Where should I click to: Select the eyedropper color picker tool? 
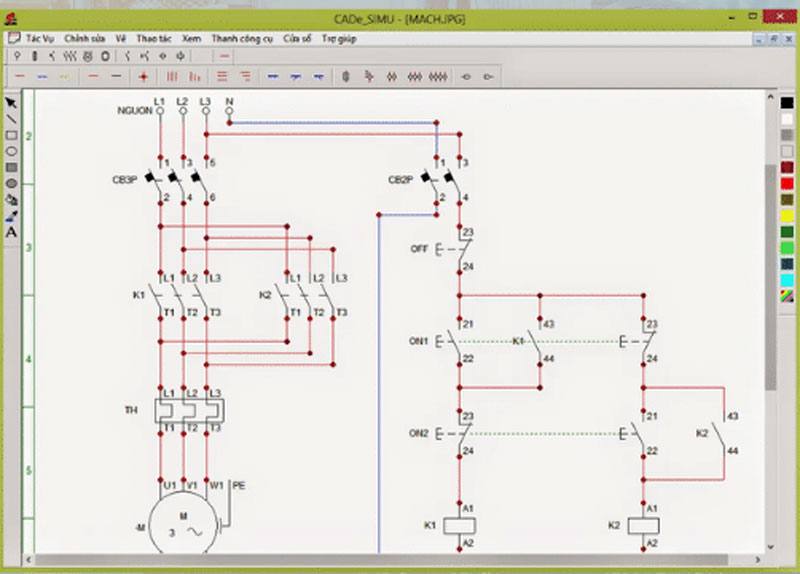(x=11, y=216)
